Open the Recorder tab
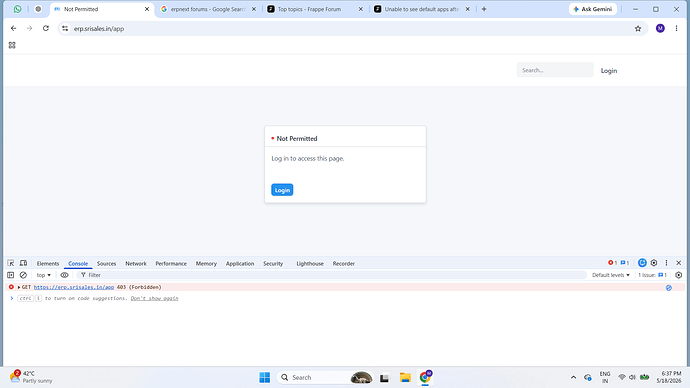 (x=344, y=264)
